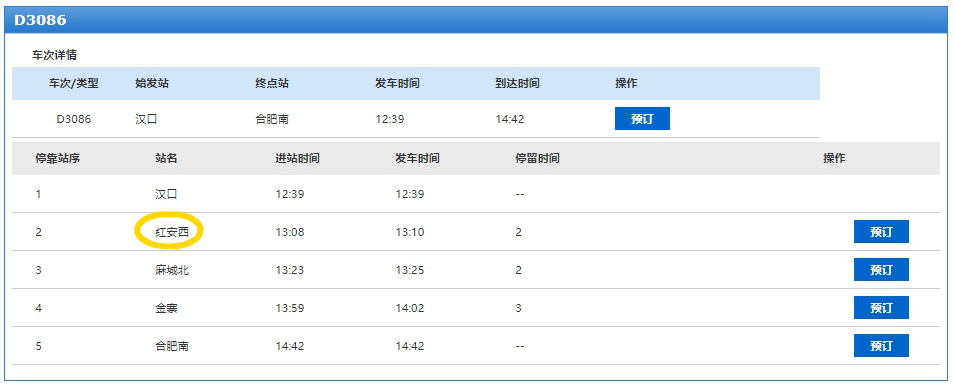Image resolution: width=954 pixels, height=385 pixels.
Task: Book ticket for 合肥南 station row
Action: [x=881, y=345]
